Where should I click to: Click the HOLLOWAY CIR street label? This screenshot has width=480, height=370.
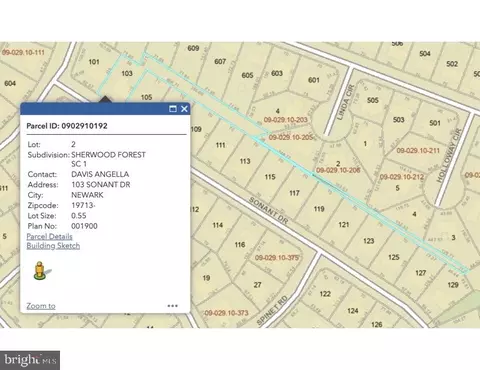pyautogui.click(x=448, y=155)
